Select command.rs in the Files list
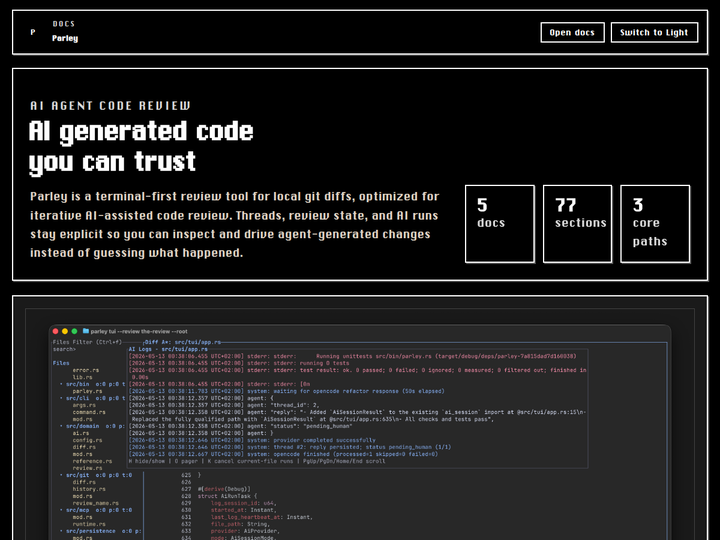Screen dimensions: 720x540 tap(89, 412)
